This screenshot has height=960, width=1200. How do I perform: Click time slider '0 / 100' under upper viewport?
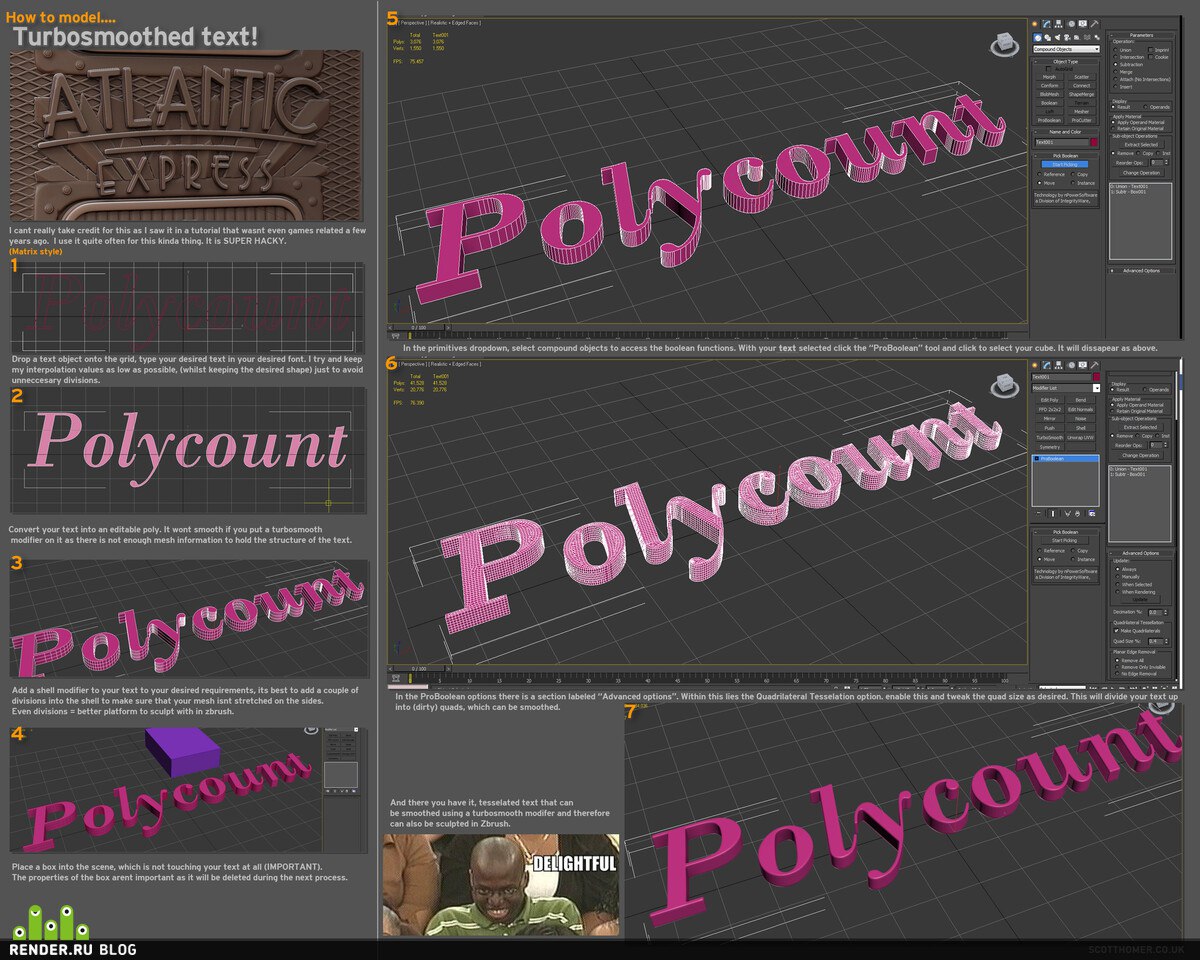(x=419, y=327)
